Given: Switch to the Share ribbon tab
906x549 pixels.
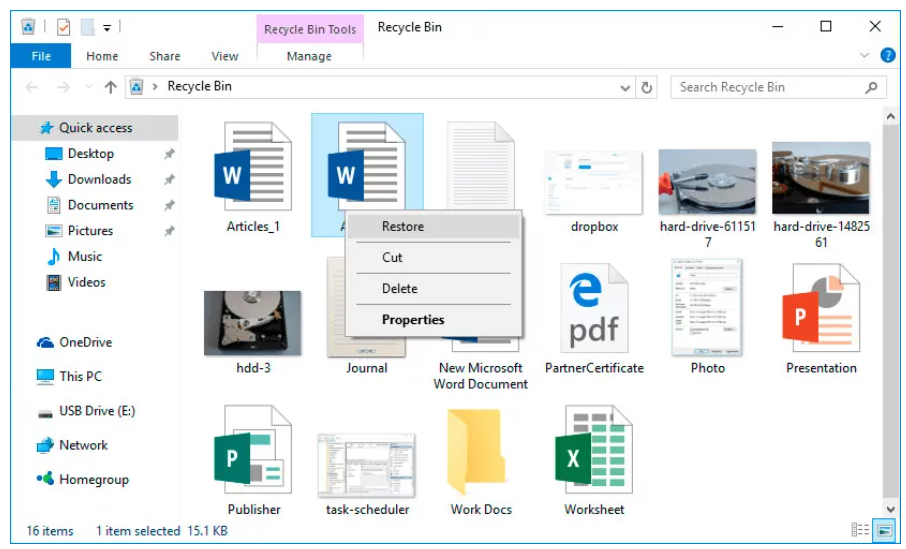Looking at the screenshot, I should (x=165, y=56).
